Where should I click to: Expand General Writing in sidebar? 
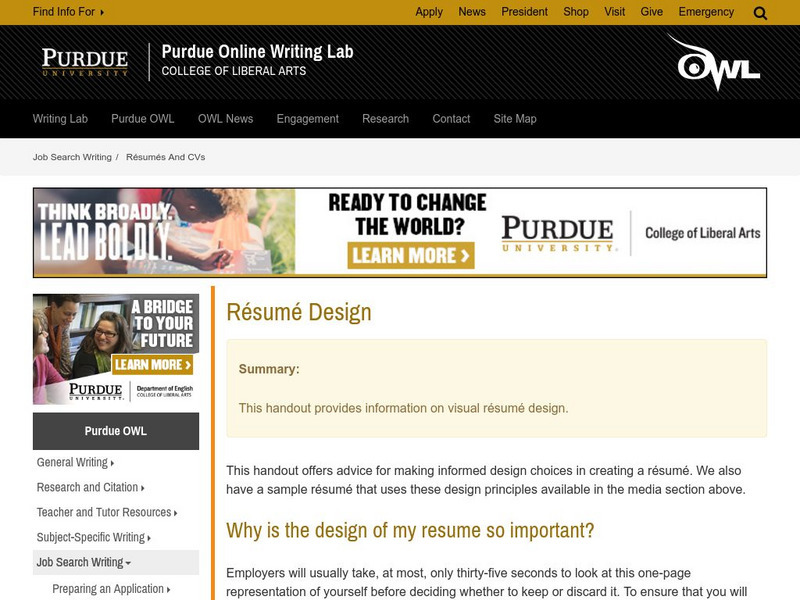pyautogui.click(x=75, y=462)
